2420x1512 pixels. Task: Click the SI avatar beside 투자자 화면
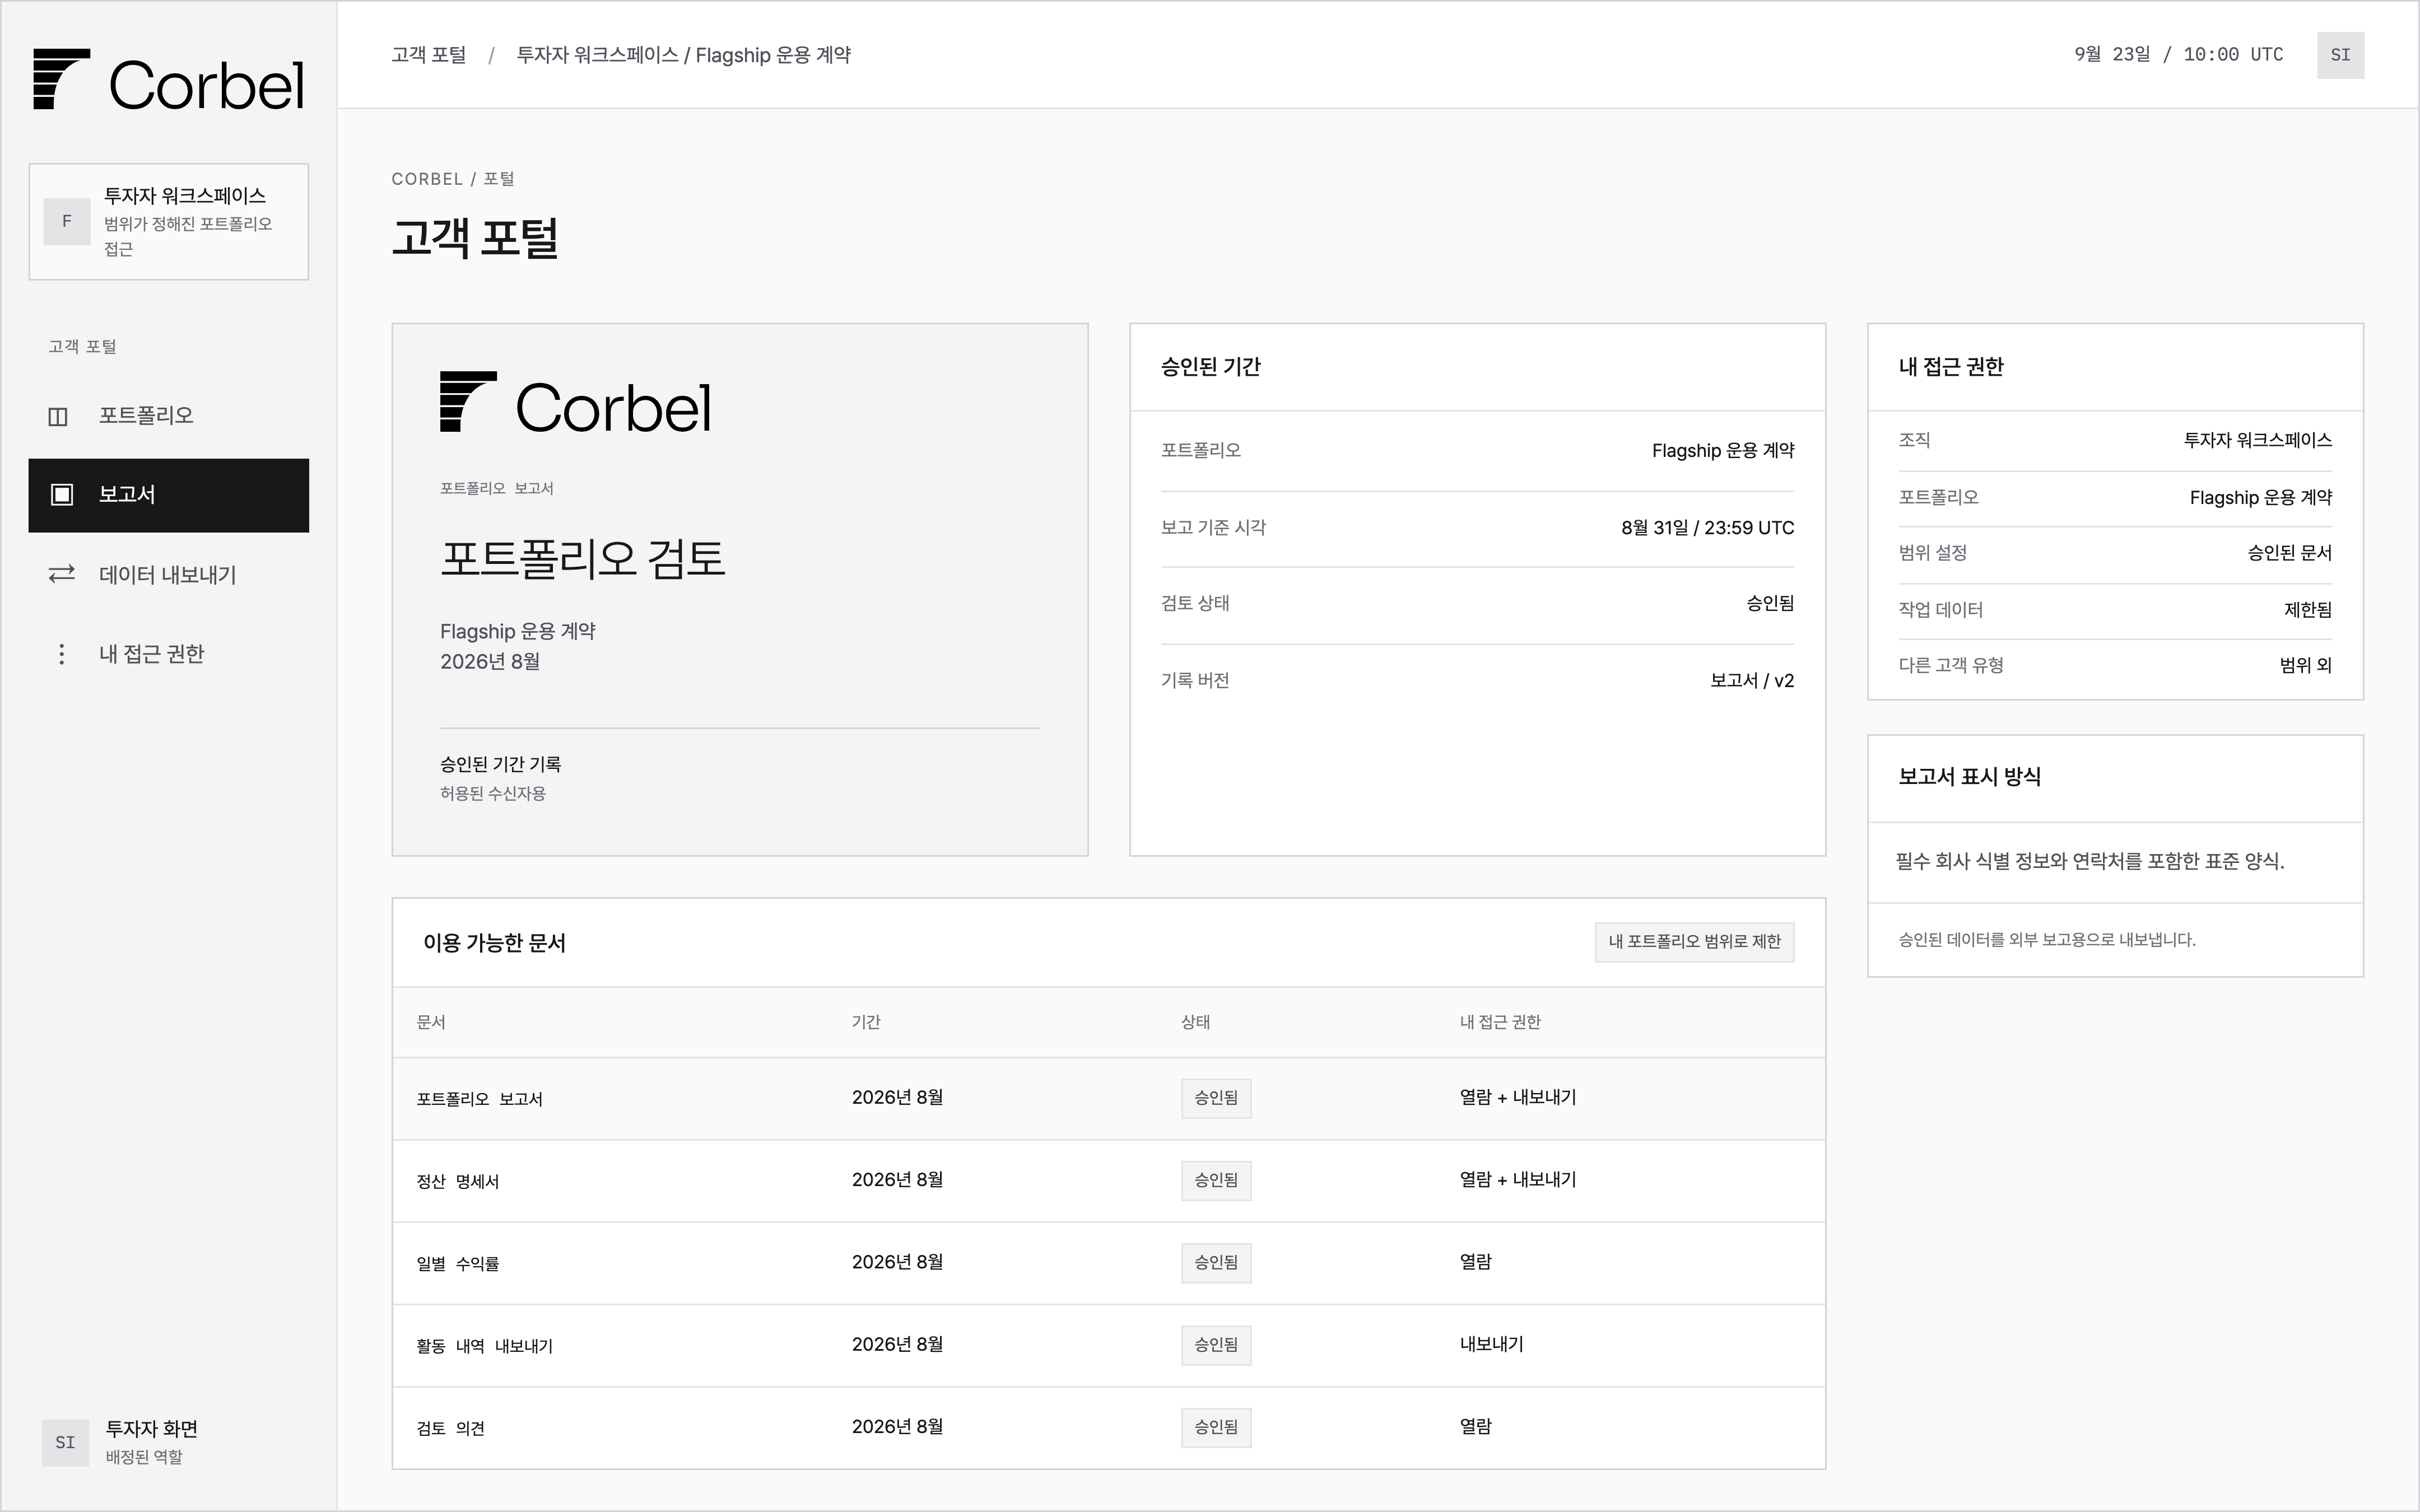[x=65, y=1442]
